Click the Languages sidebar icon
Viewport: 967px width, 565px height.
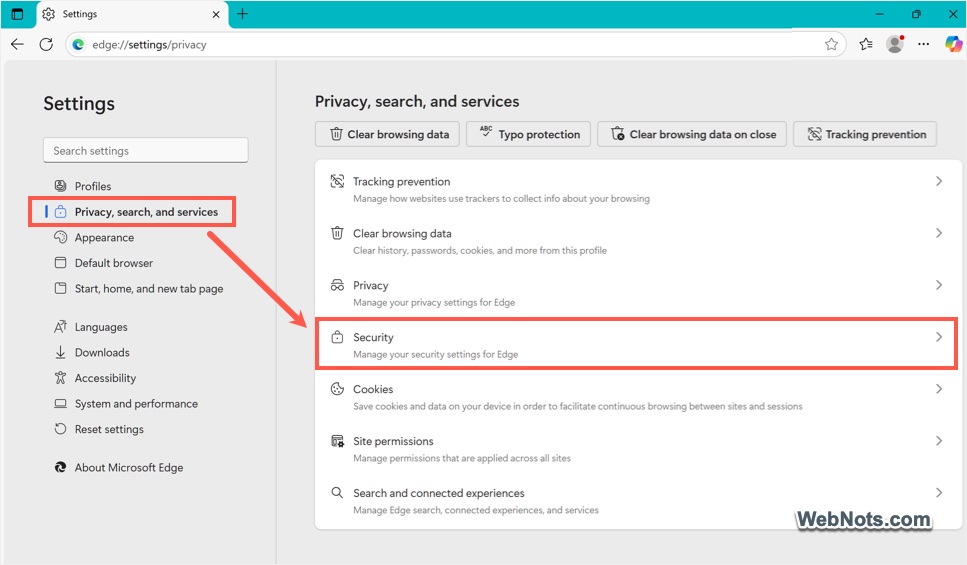point(60,326)
